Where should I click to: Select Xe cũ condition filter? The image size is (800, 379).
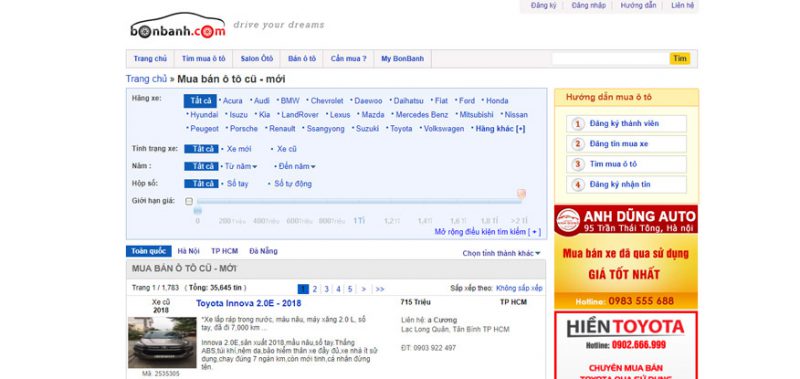pos(286,149)
